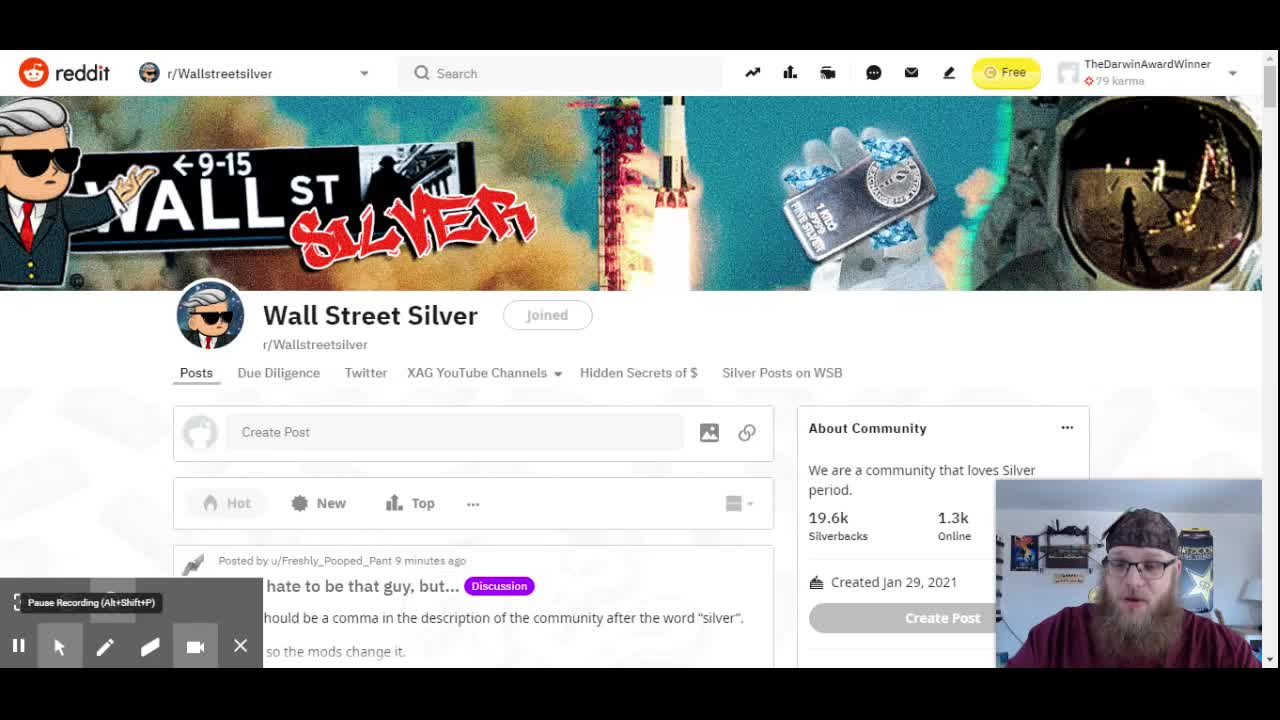Screen dimensions: 1280x720
Task: Open the Chat bubble icon
Action: [x=873, y=72]
